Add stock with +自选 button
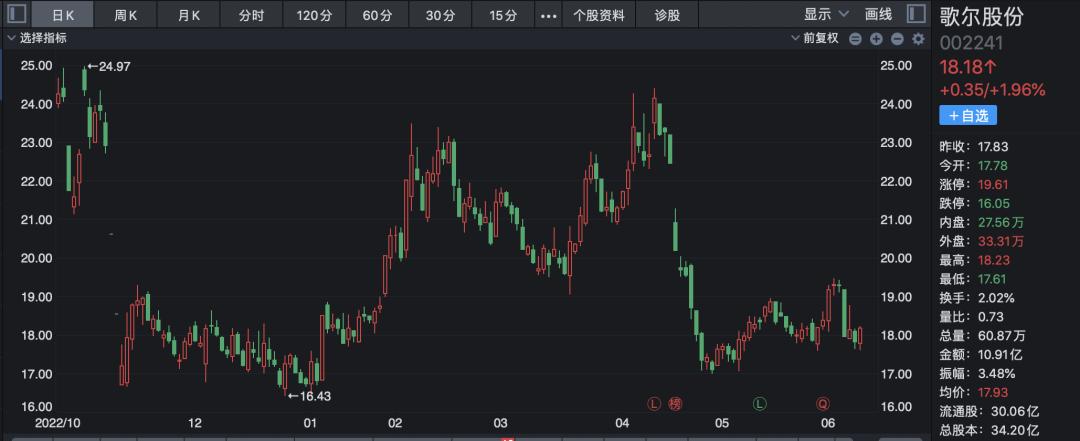Viewport: 1080px width, 441px height. [x=967, y=115]
